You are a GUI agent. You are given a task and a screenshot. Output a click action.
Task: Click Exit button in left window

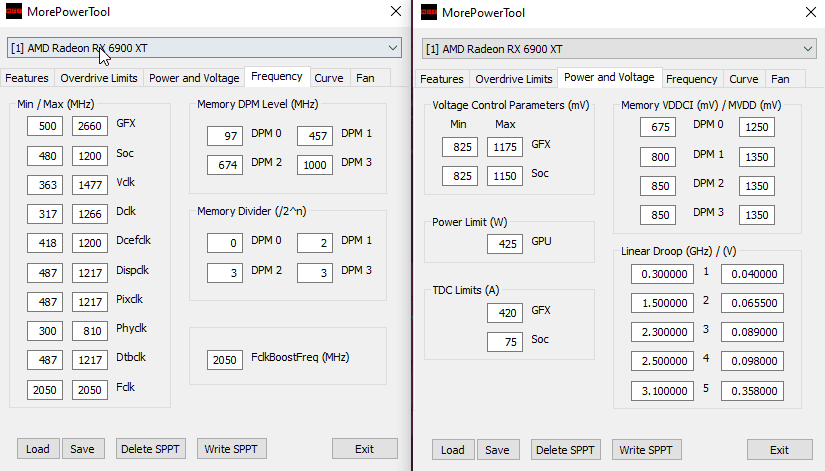pos(364,449)
